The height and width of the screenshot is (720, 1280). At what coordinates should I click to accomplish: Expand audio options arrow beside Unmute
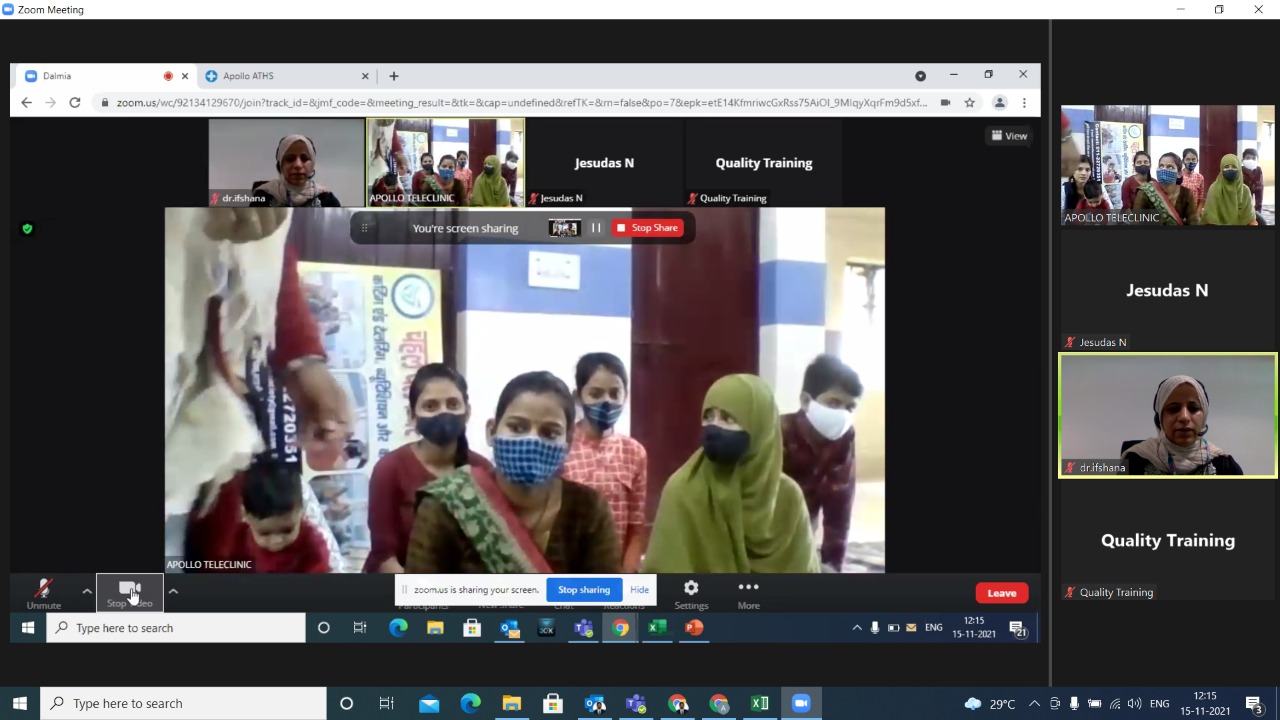pos(87,591)
